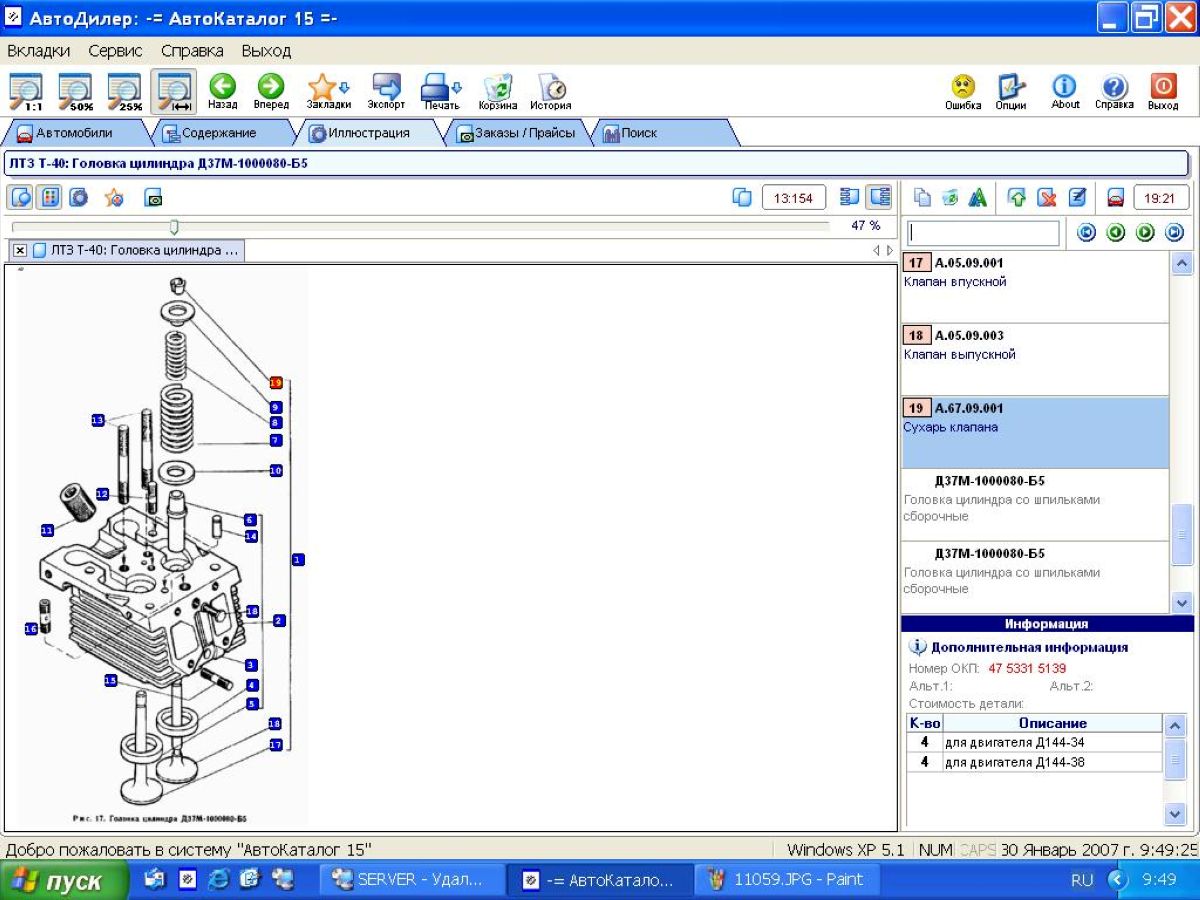Open the Корзина (basket) toolbar icon
This screenshot has height=900, width=1200.
(497, 87)
